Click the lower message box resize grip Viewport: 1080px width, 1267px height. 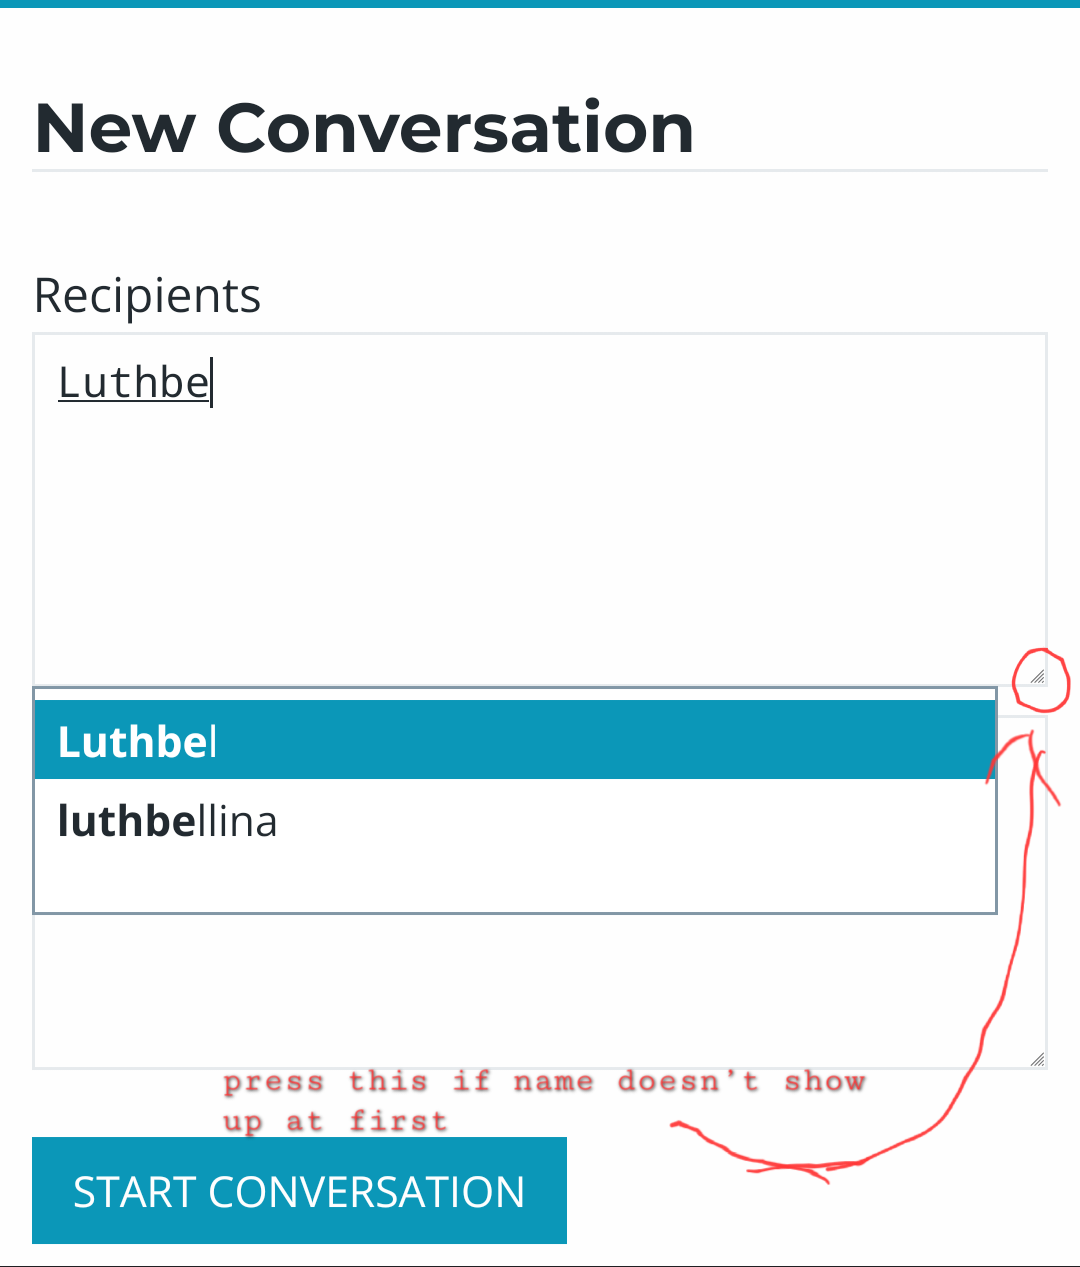pyautogui.click(x=1037, y=1059)
